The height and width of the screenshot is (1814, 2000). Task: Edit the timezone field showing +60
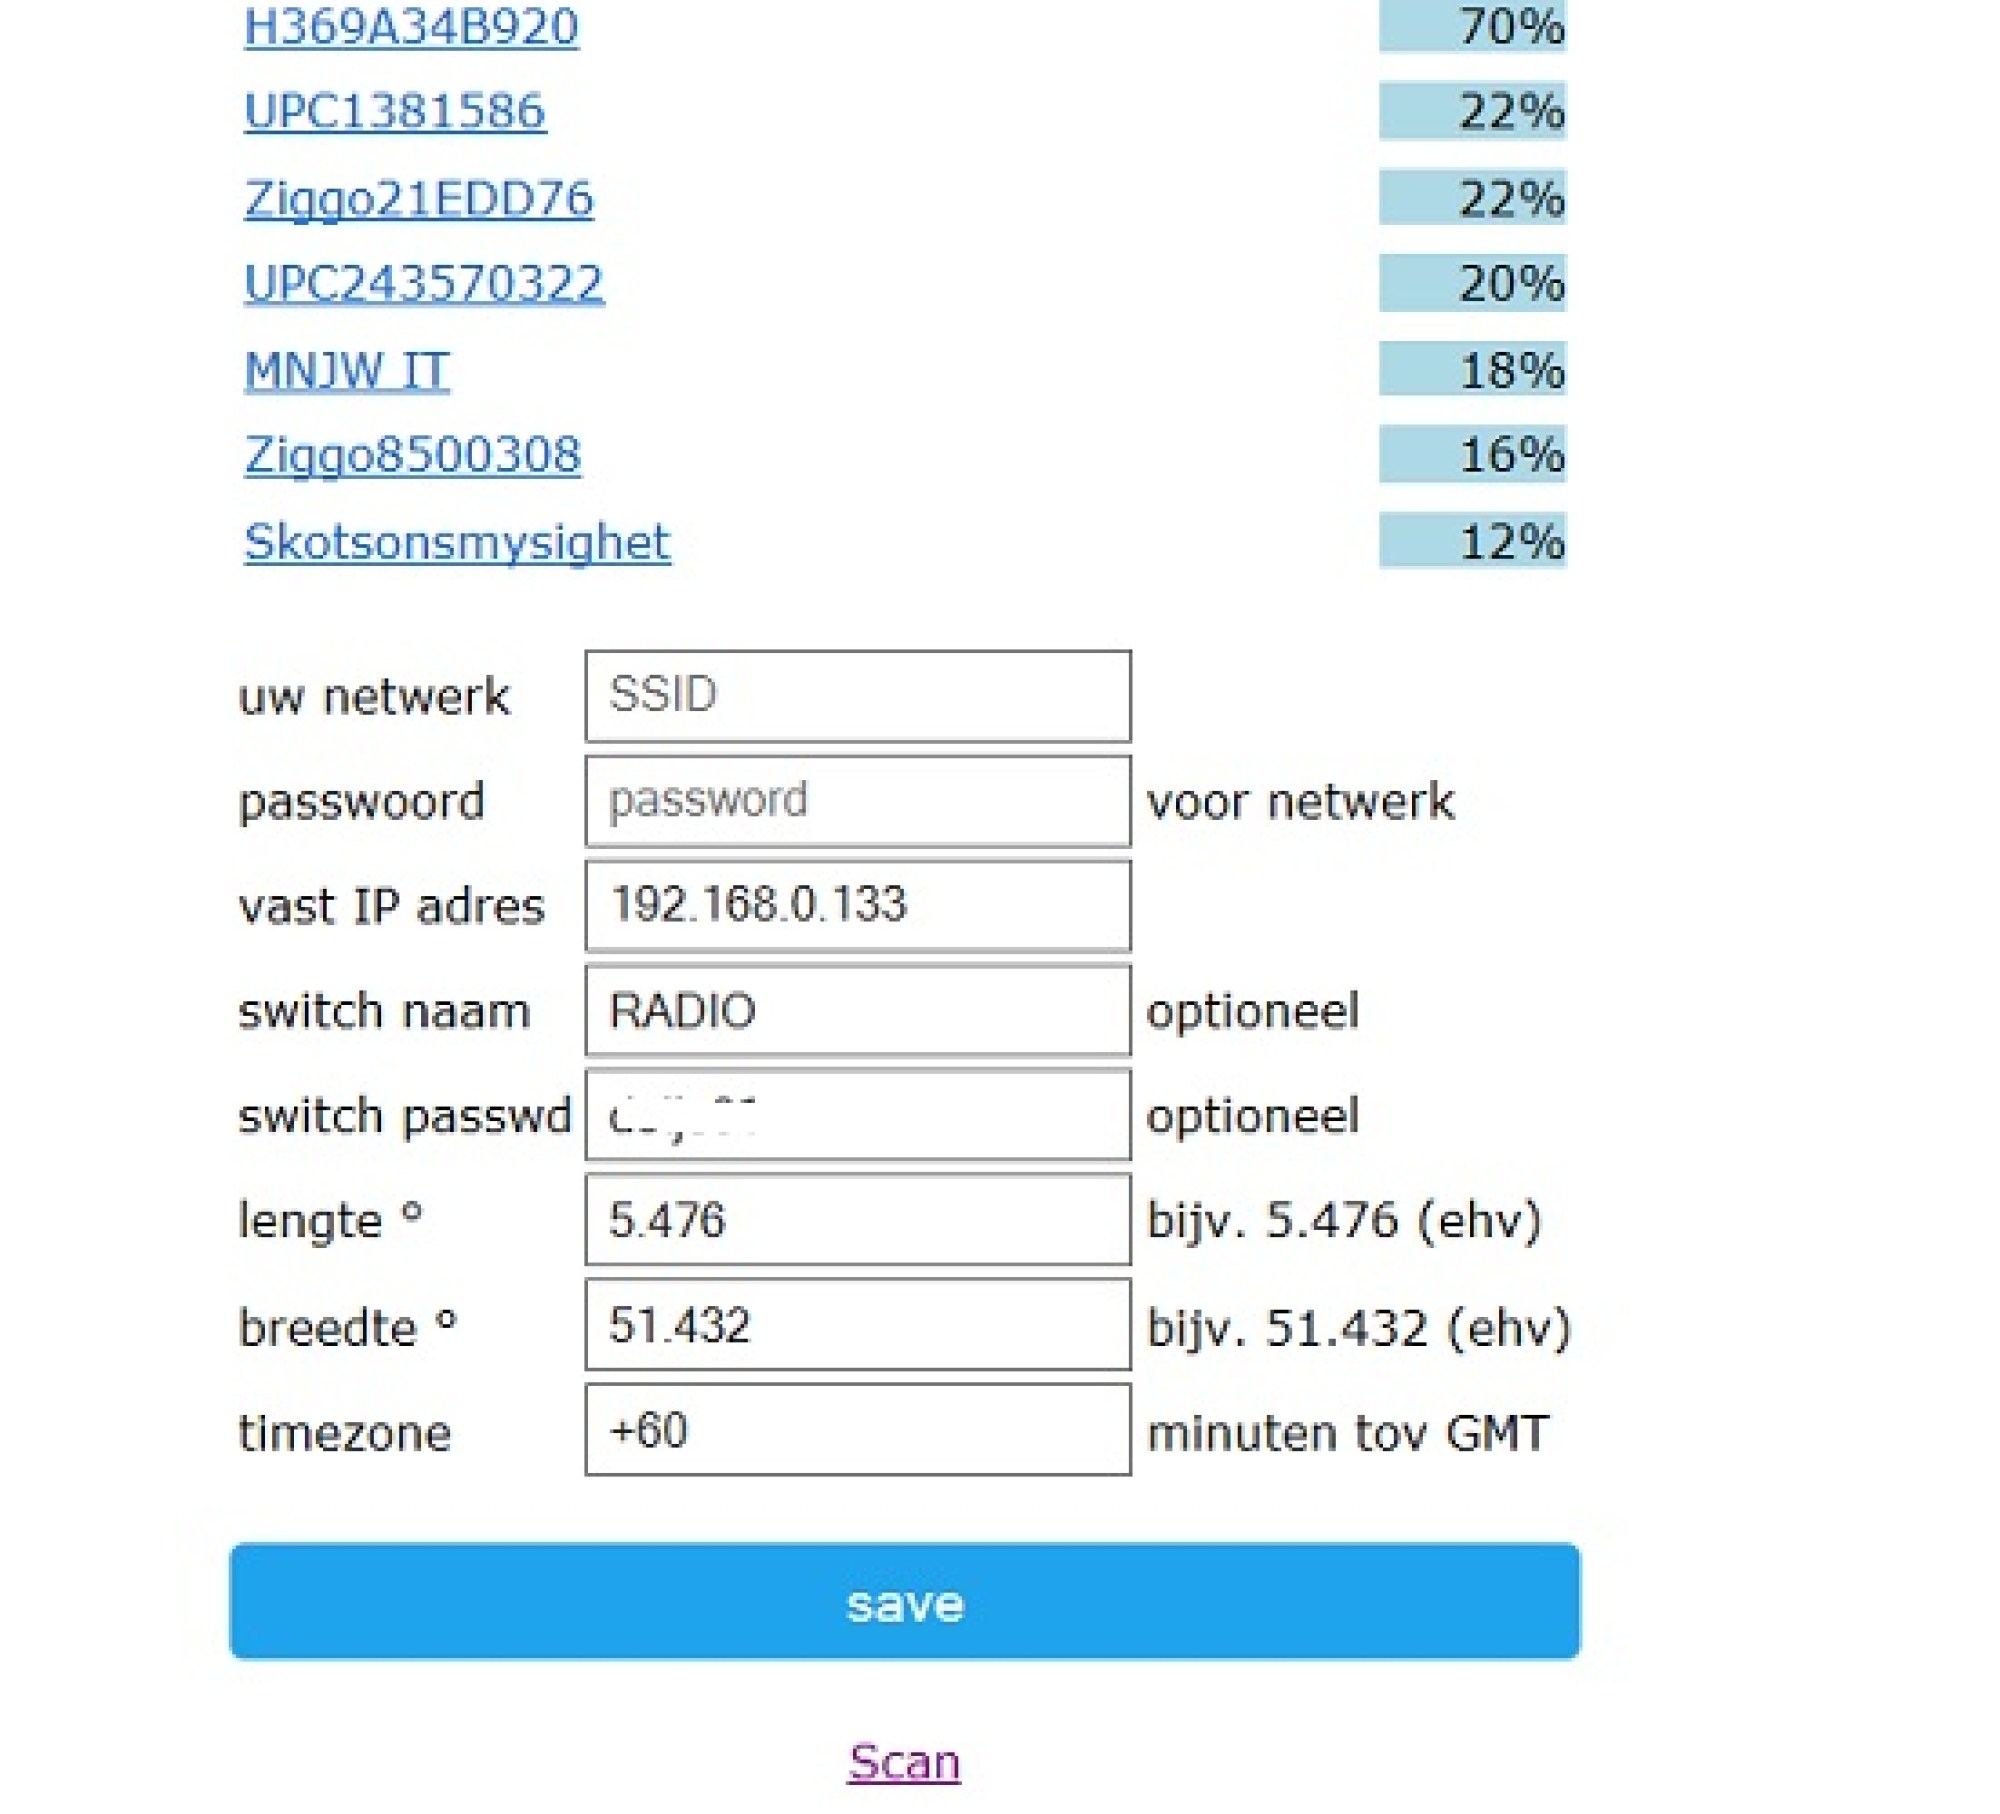(858, 1430)
